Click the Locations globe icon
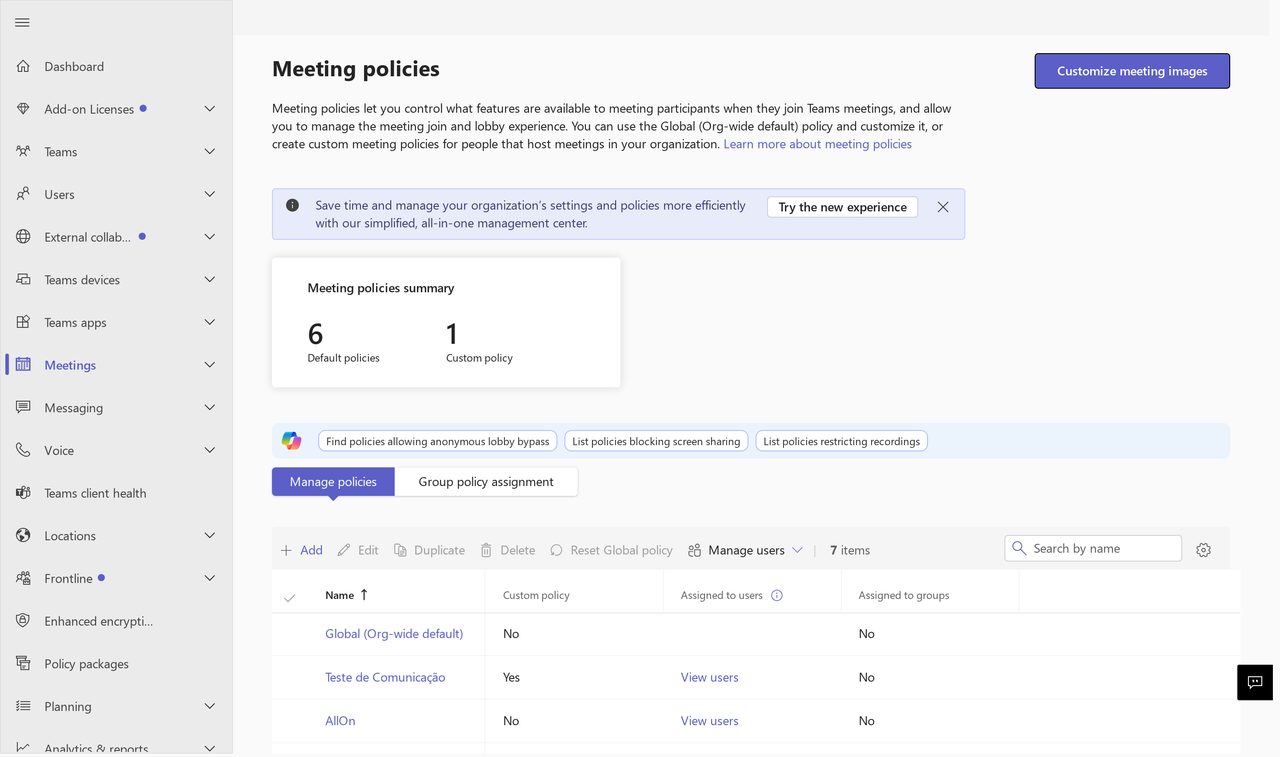The width and height of the screenshot is (1280, 757). coord(23,536)
